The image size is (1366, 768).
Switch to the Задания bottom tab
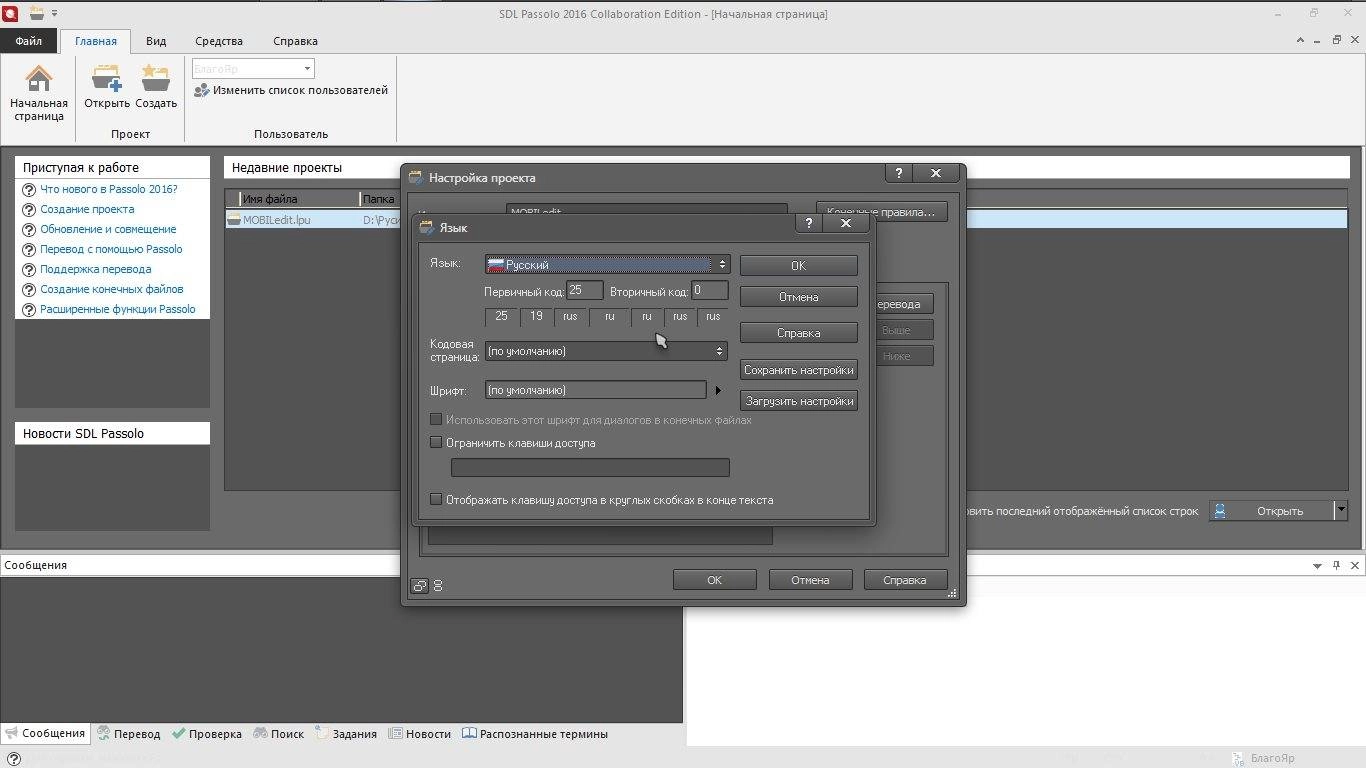point(346,734)
